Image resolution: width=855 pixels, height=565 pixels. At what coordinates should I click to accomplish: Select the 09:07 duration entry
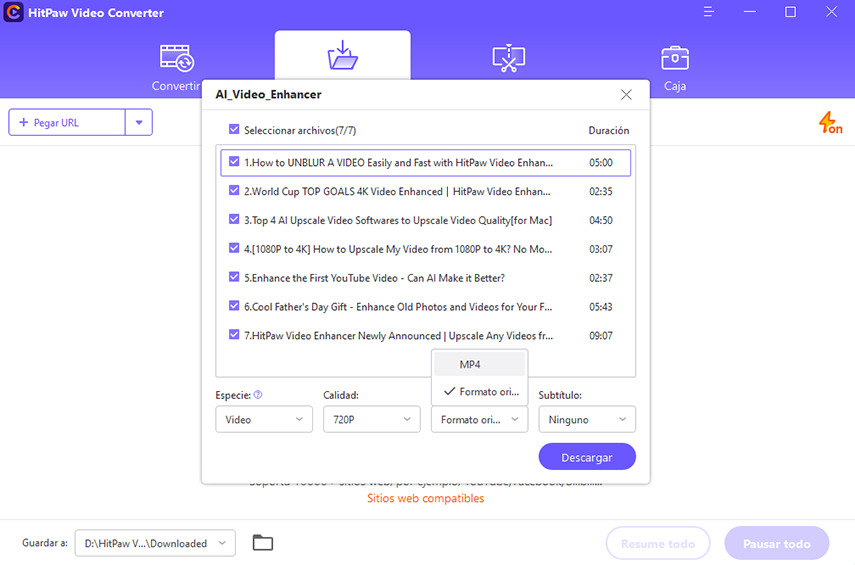601,336
